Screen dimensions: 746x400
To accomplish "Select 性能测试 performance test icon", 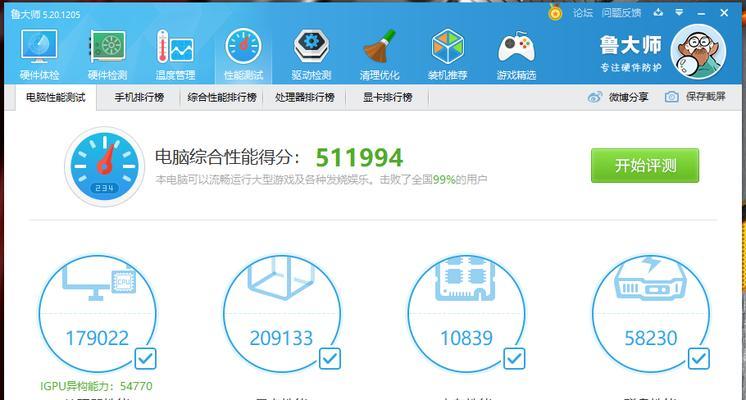I will 244,47.
